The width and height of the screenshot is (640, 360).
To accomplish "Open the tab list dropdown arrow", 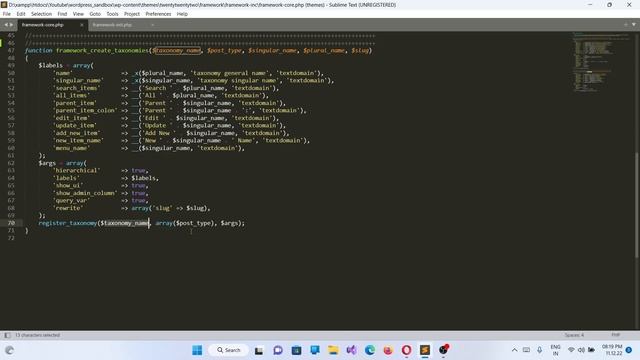I will [x=634, y=24].
